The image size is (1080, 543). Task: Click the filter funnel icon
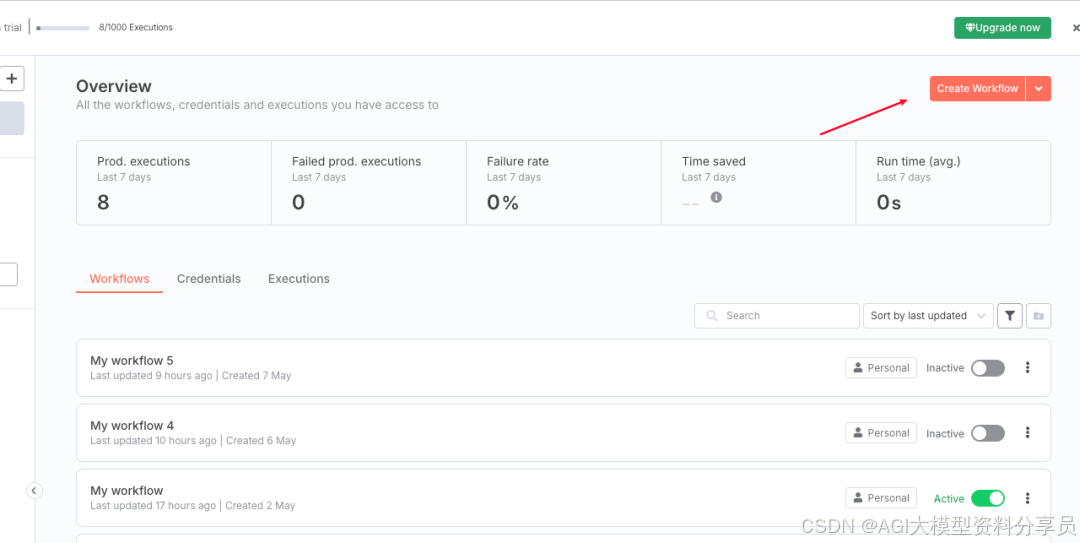[1010, 316]
